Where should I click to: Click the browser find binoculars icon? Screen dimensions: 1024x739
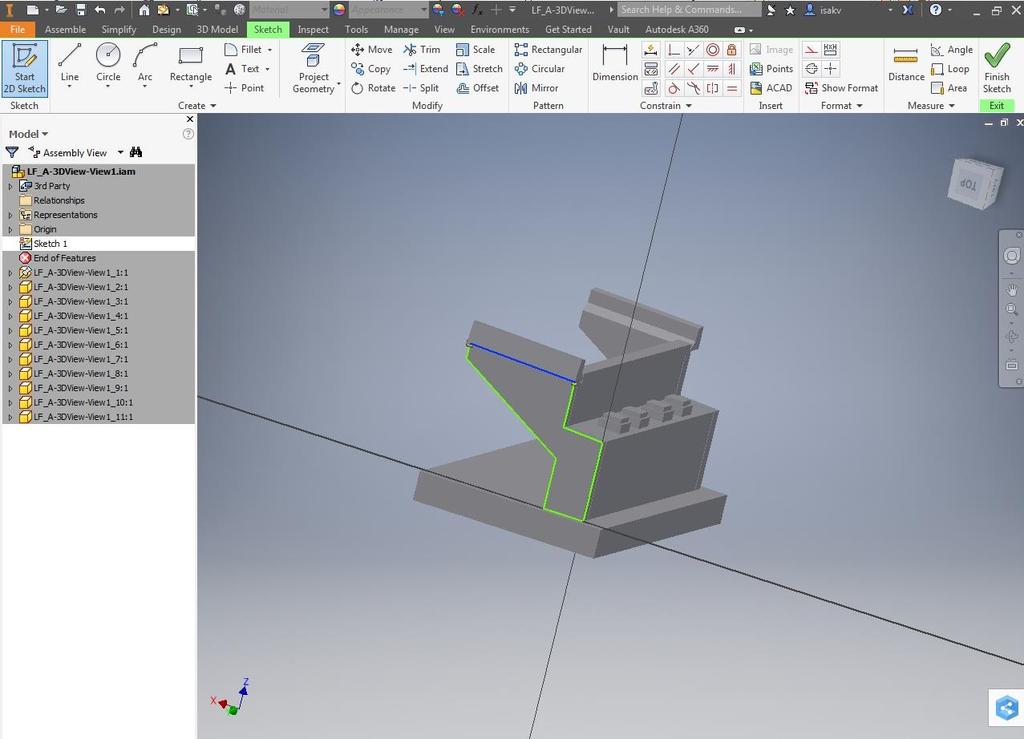[136, 152]
